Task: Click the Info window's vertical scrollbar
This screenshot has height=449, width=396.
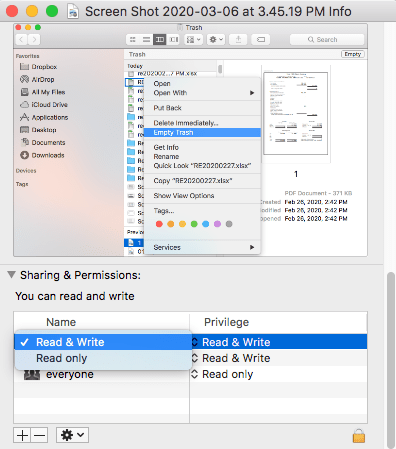Action: coord(391,359)
